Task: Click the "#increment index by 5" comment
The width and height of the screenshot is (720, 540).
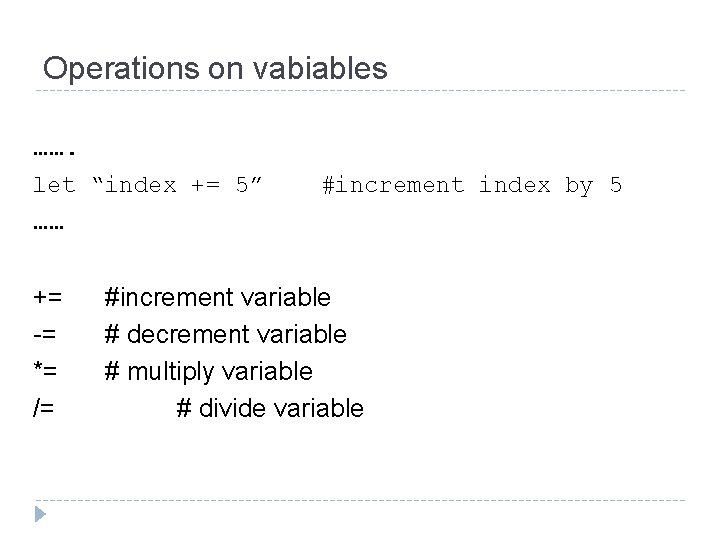Action: 472,185
